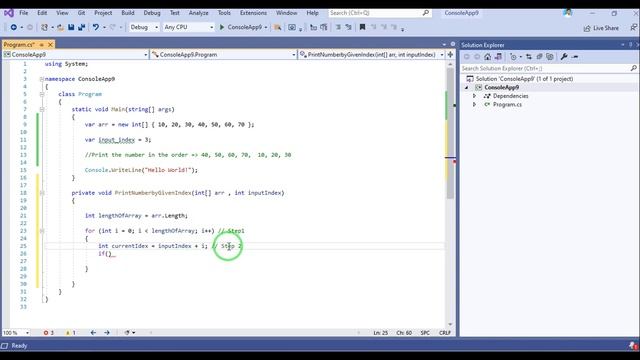Collapse the namespace ConsoleApp9 block
The height and width of the screenshot is (360, 640).
click(41, 79)
